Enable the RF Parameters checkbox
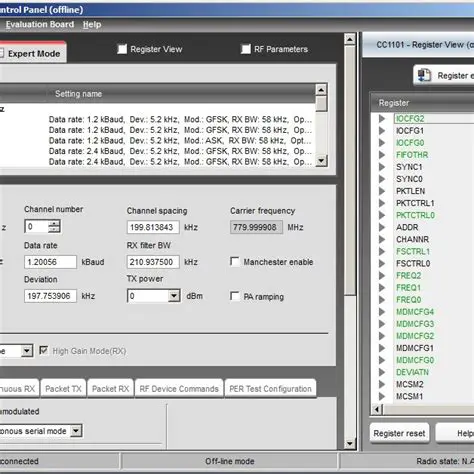474x474 pixels. pyautogui.click(x=246, y=49)
